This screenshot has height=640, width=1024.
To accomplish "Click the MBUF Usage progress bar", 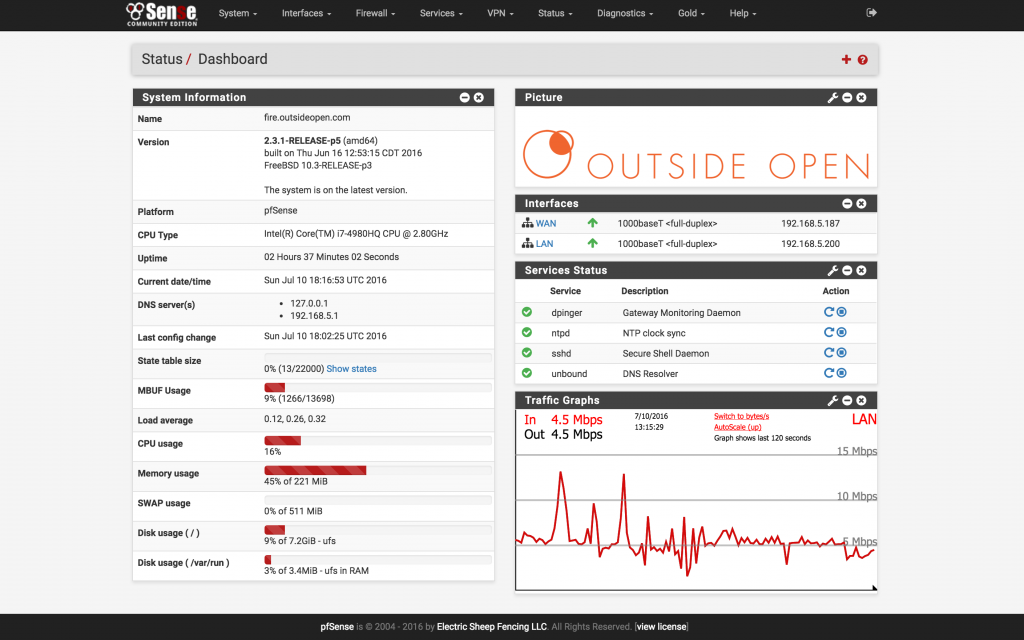I will [377, 387].
